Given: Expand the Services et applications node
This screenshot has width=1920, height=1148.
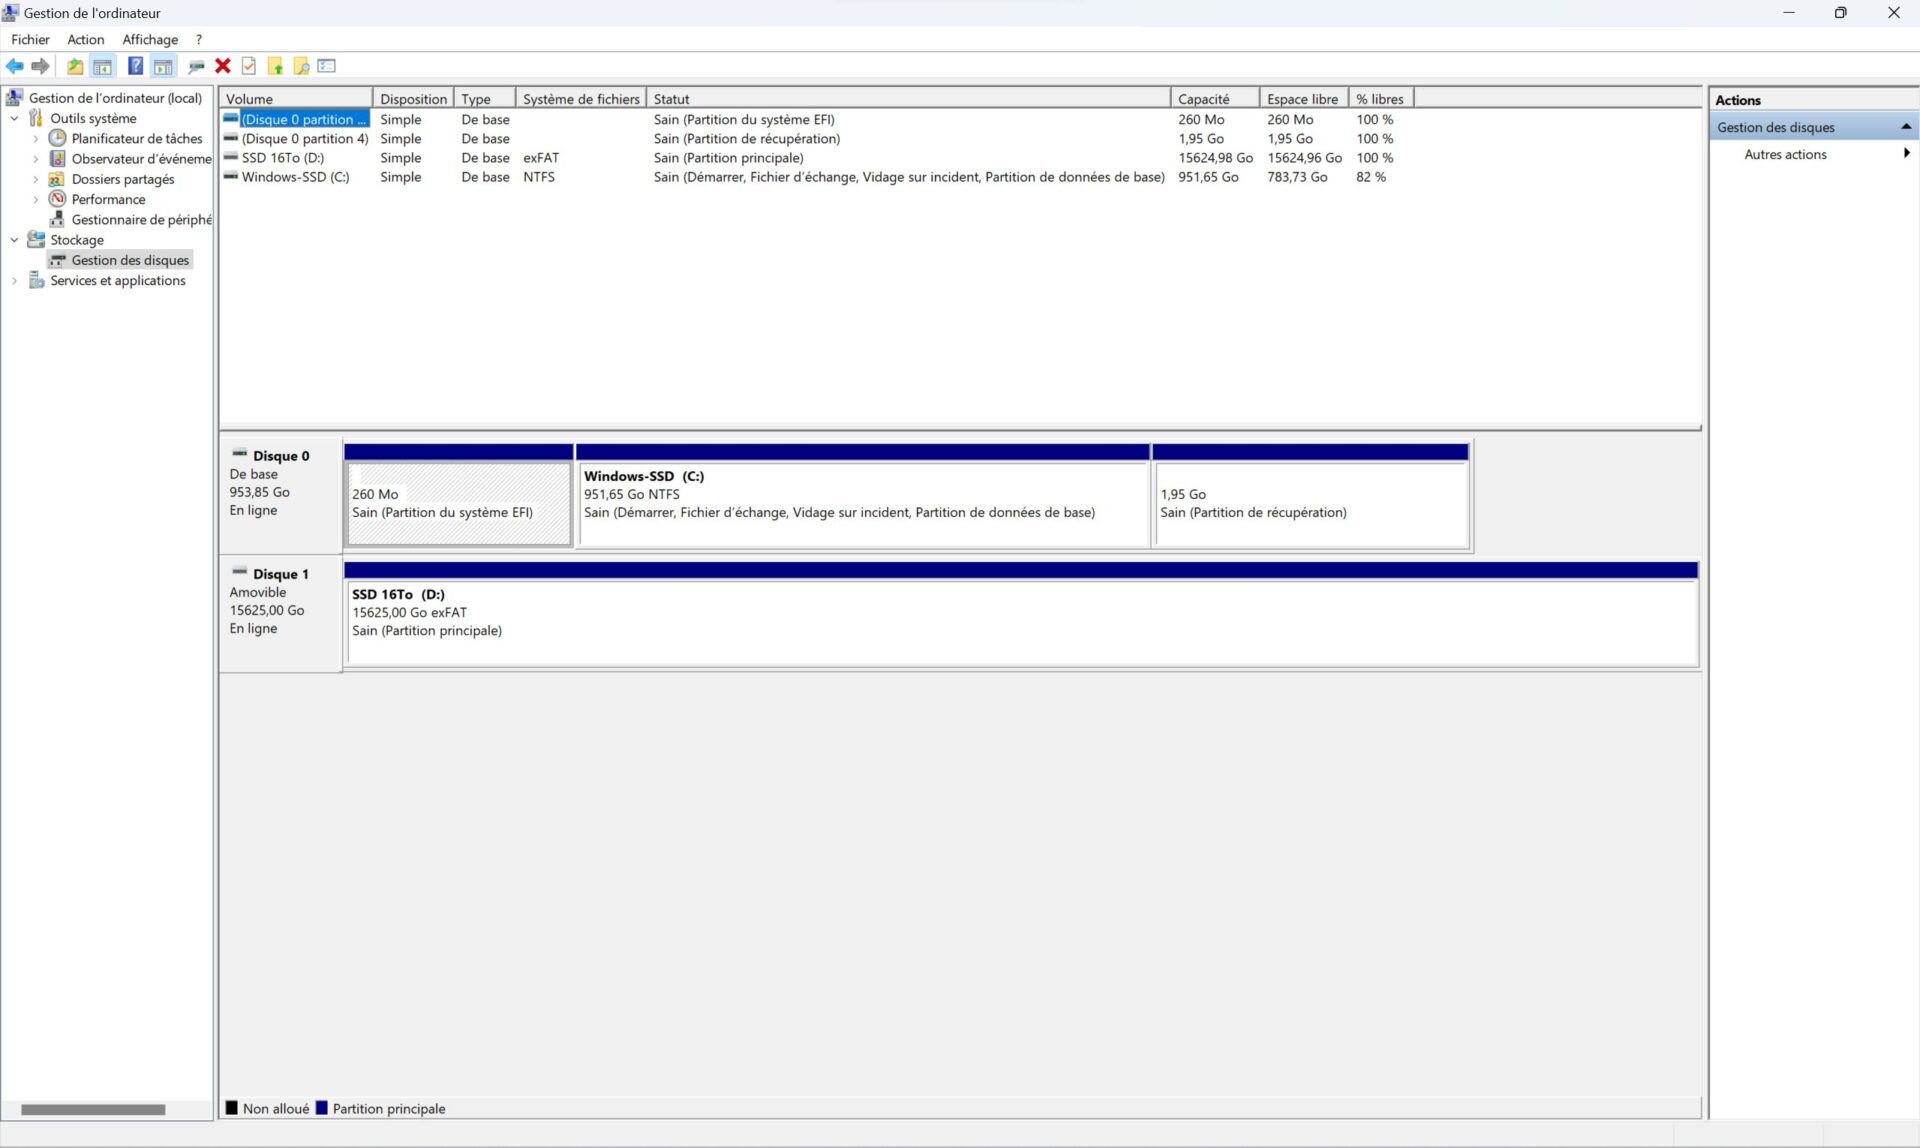Looking at the screenshot, I should 15,280.
